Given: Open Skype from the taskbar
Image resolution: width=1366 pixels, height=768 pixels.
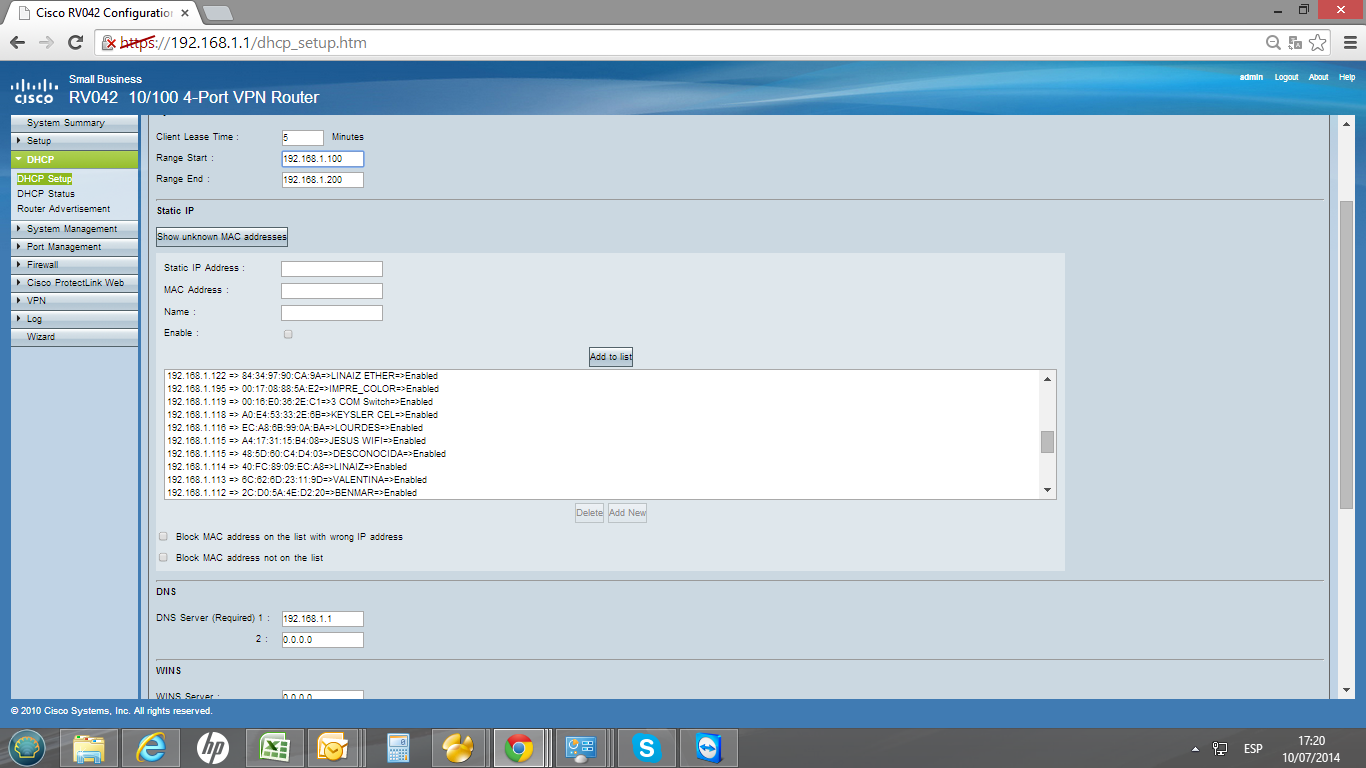Looking at the screenshot, I should click(647, 747).
